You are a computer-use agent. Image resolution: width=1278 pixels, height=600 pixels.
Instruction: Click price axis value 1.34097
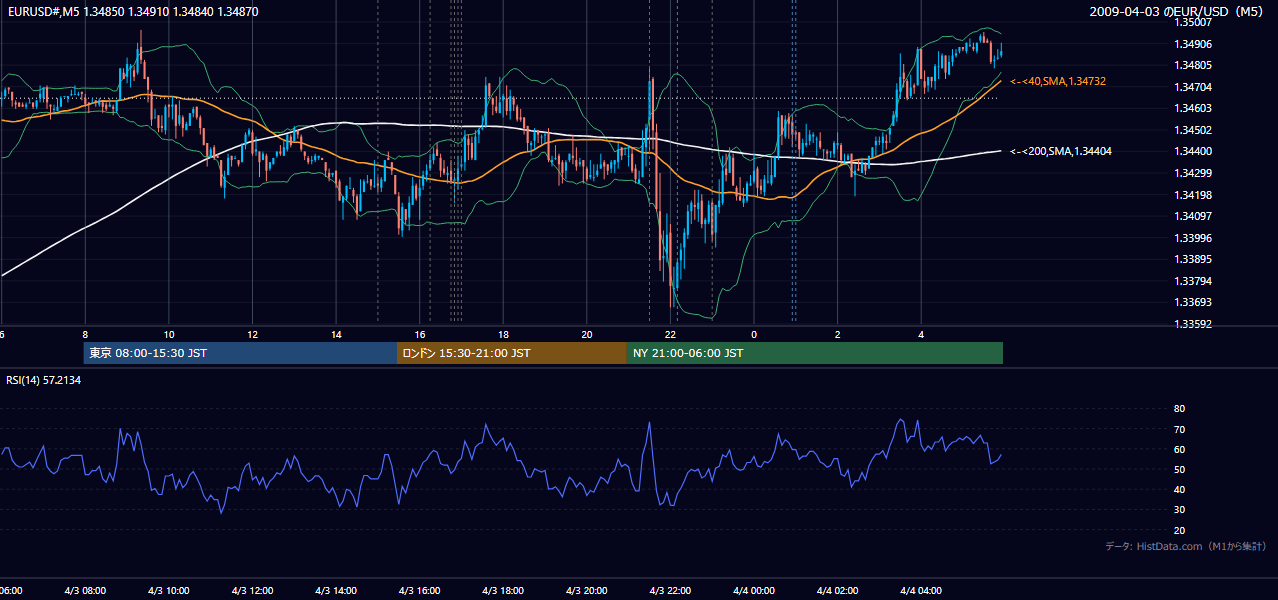point(1193,216)
